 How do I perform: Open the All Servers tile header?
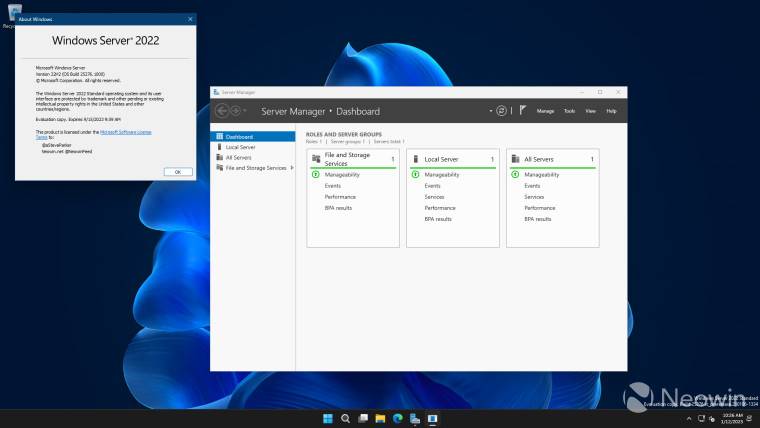coord(553,159)
